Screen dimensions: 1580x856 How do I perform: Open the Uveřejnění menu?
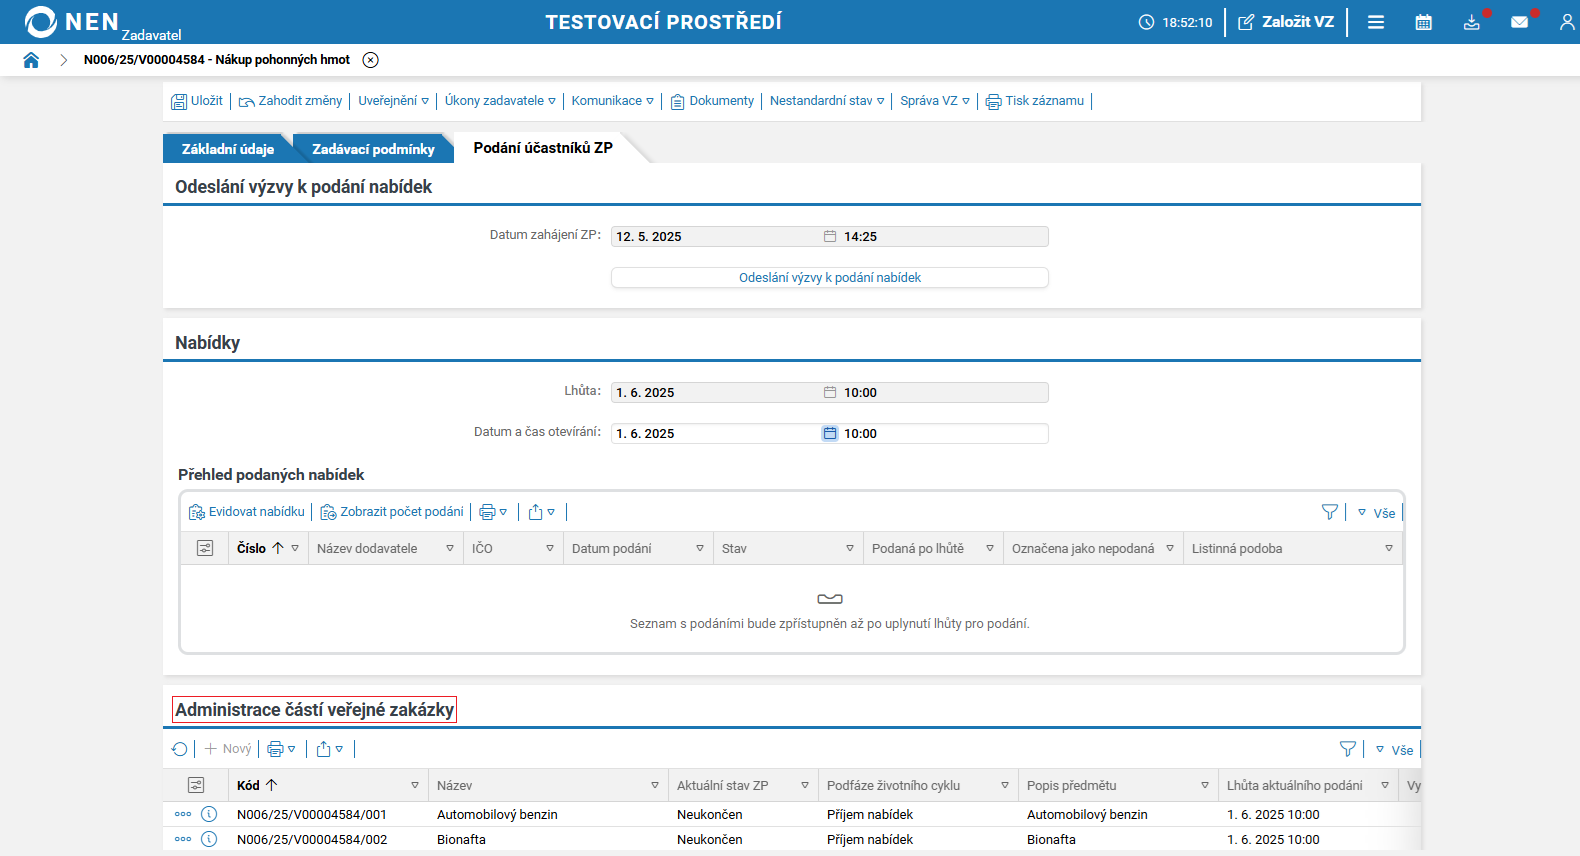[x=393, y=101]
